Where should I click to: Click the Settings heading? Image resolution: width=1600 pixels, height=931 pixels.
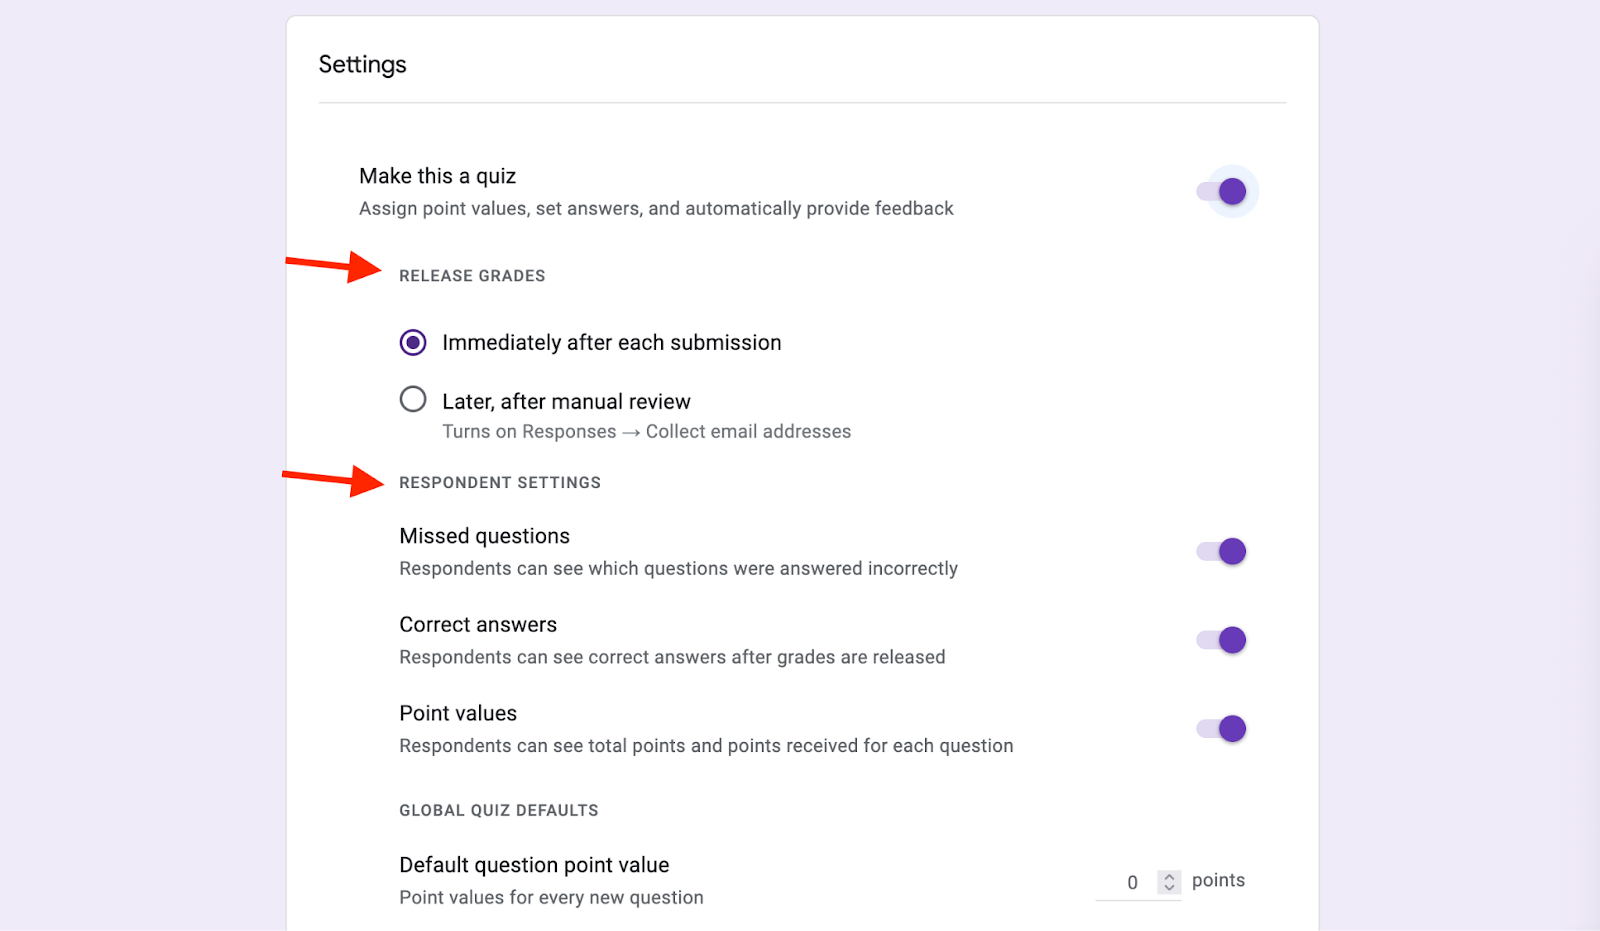point(362,65)
